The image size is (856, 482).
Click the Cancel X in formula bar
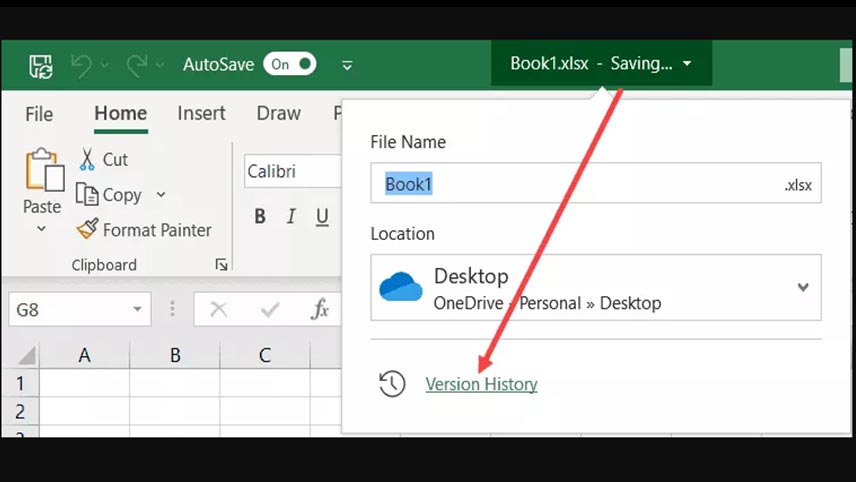(x=219, y=310)
